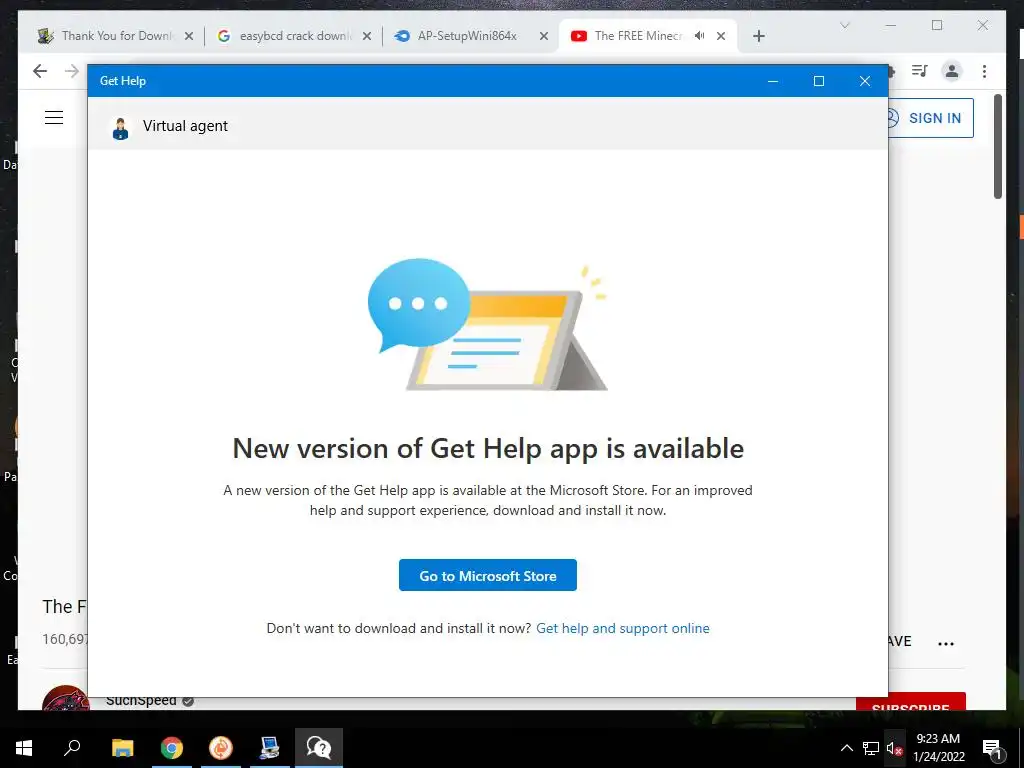Mute audio icon on YouTube tab

[x=699, y=36]
